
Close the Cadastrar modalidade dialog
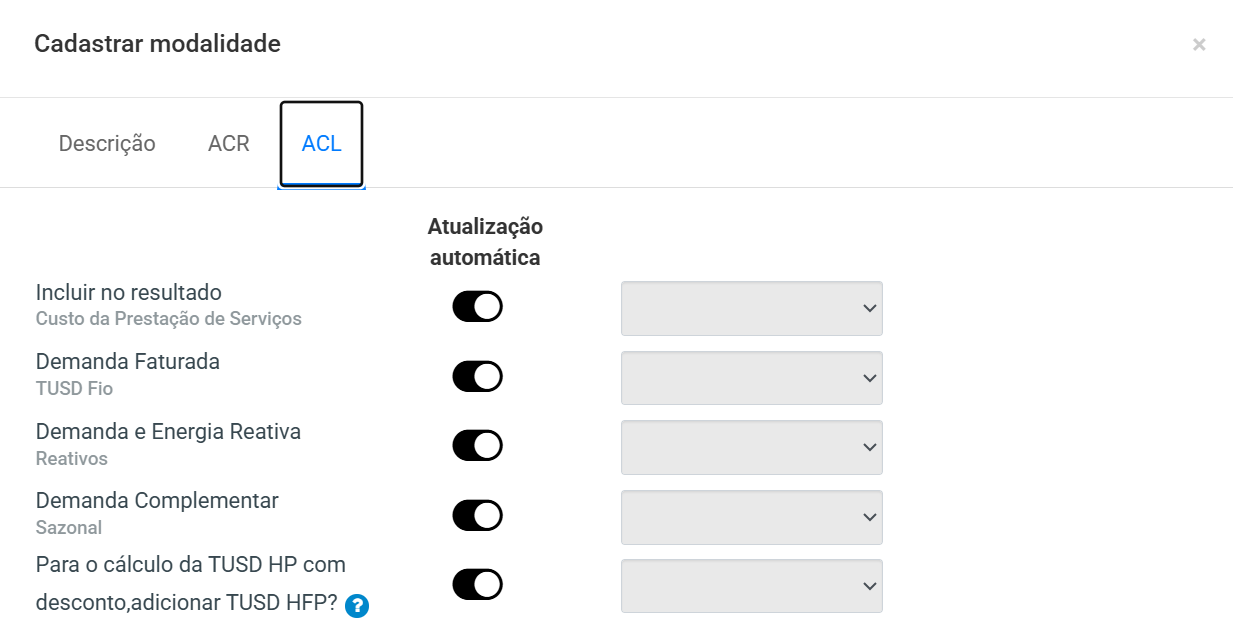tap(1199, 44)
